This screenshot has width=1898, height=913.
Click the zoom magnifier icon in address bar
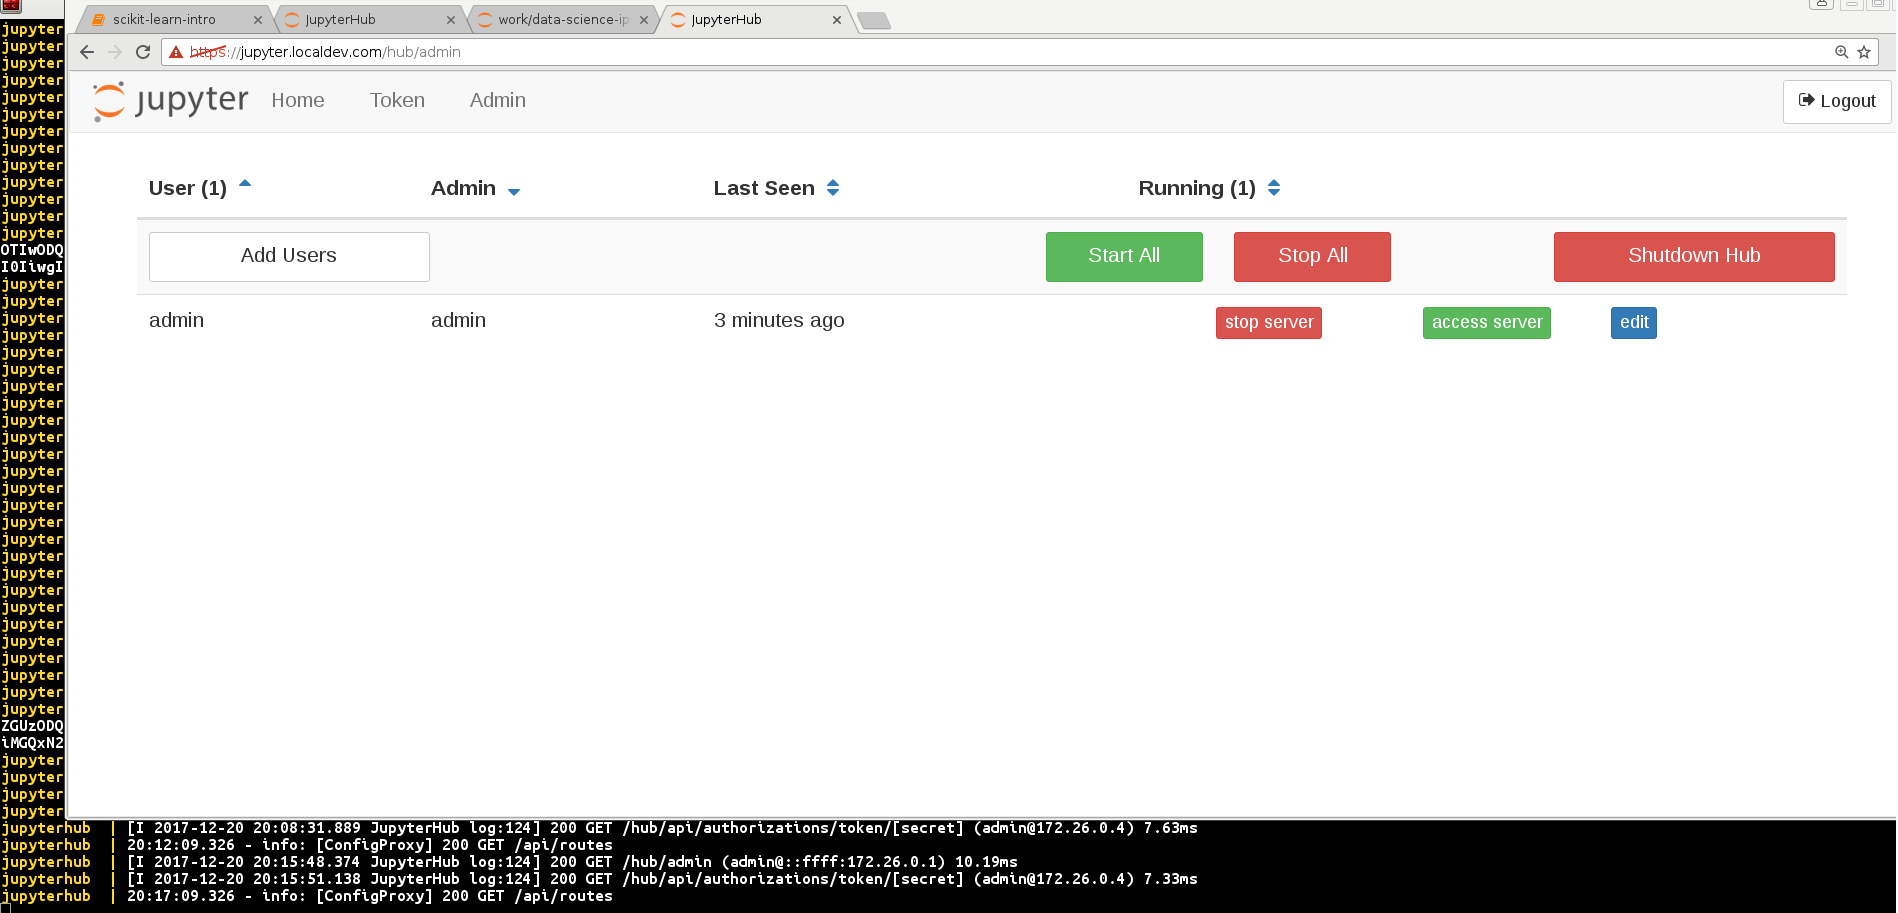click(1841, 52)
